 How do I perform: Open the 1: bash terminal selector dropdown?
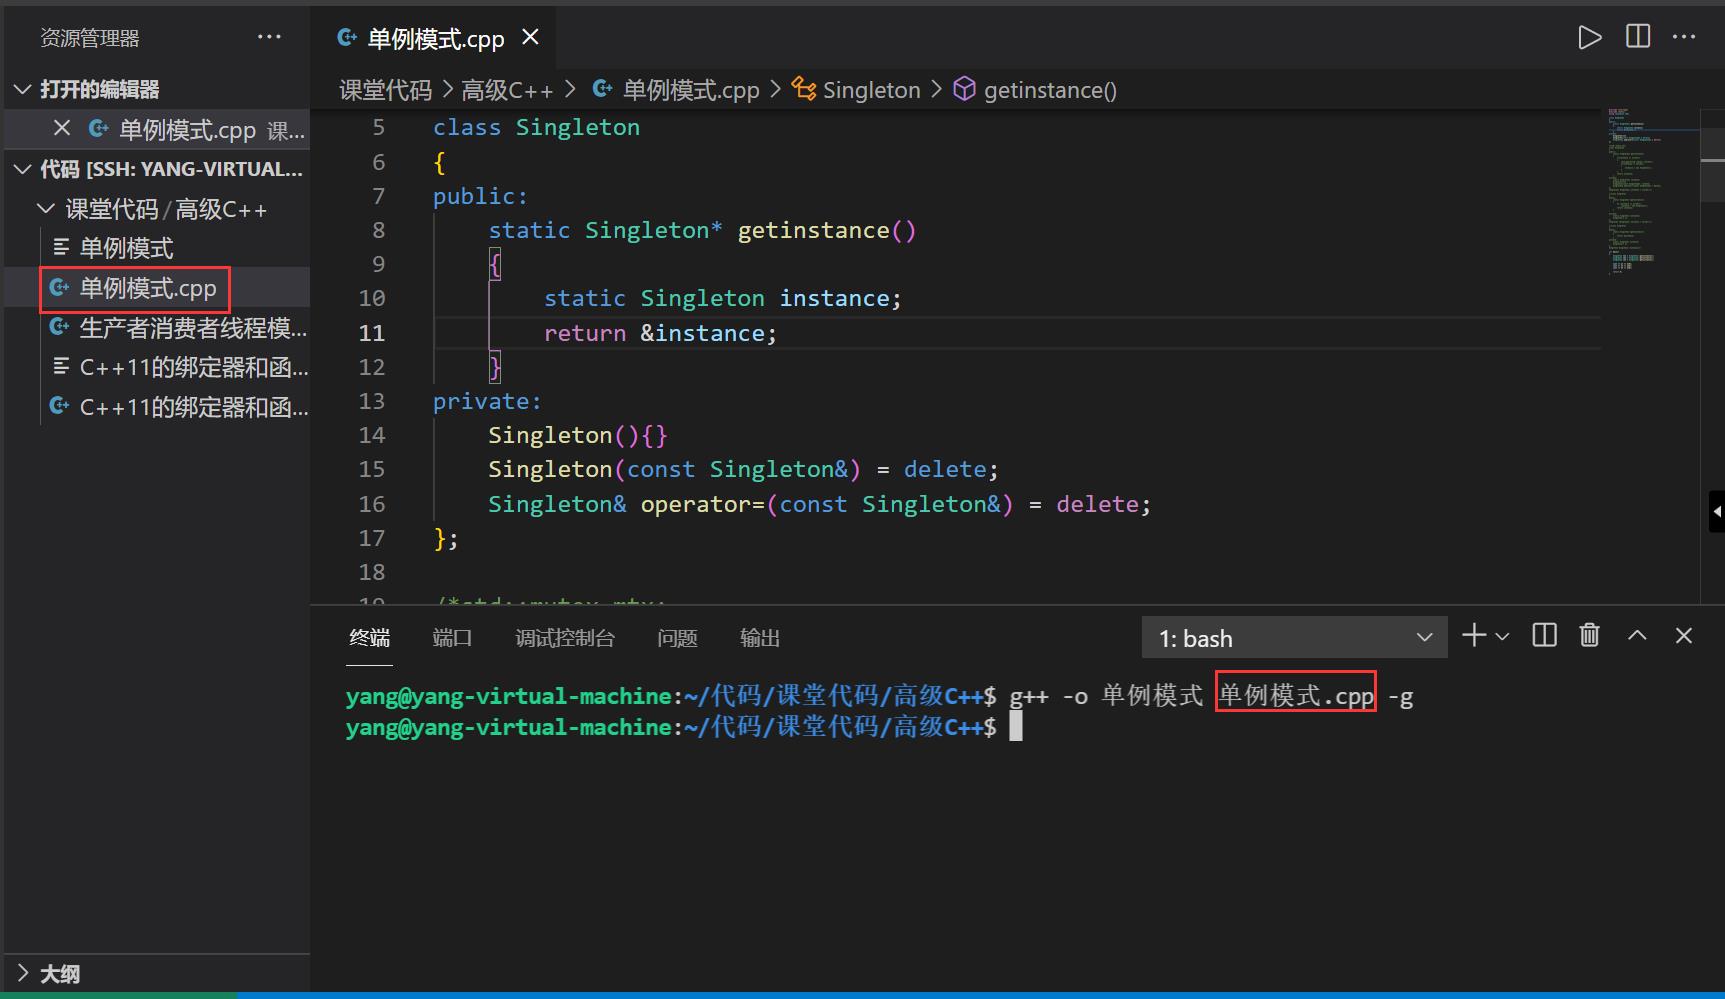[x=1294, y=638]
